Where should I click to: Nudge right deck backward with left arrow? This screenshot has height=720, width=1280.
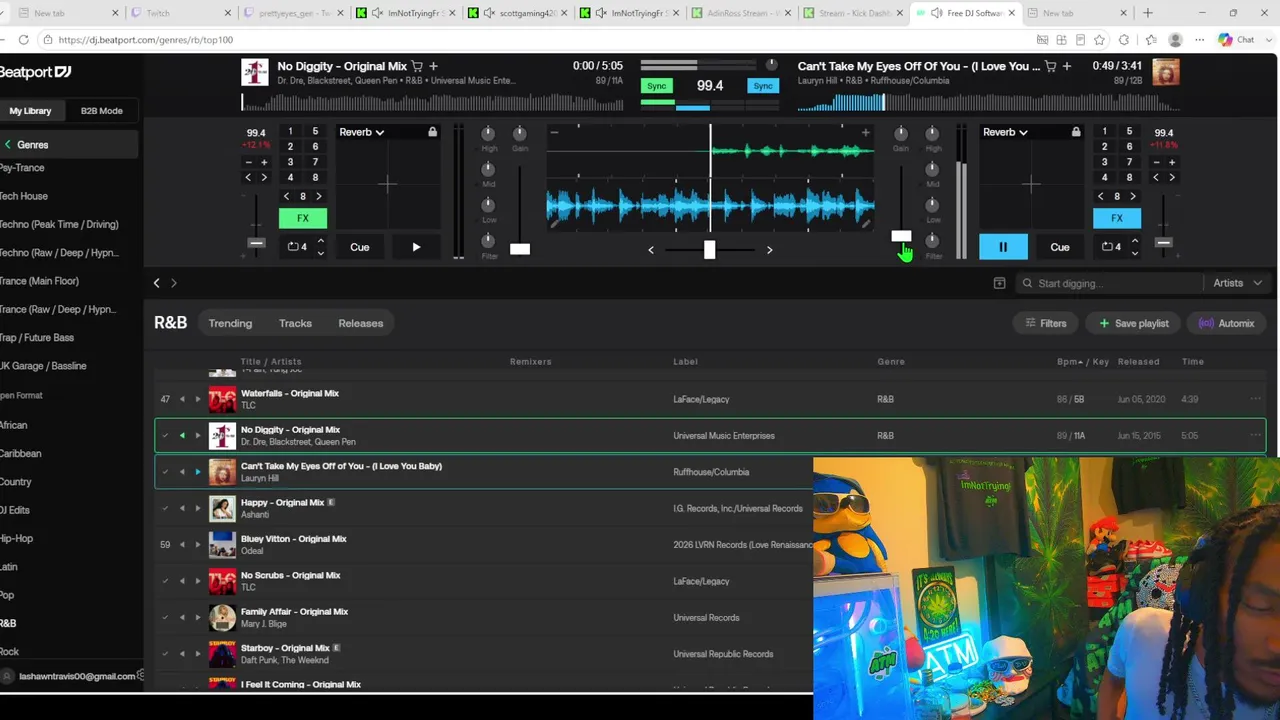click(1156, 177)
